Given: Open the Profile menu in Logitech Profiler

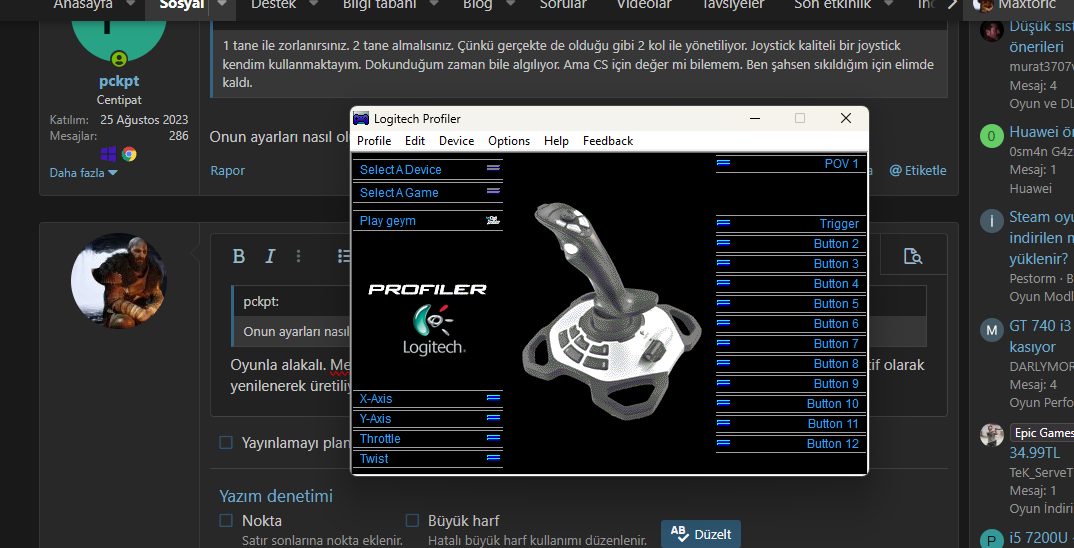Looking at the screenshot, I should [x=374, y=140].
